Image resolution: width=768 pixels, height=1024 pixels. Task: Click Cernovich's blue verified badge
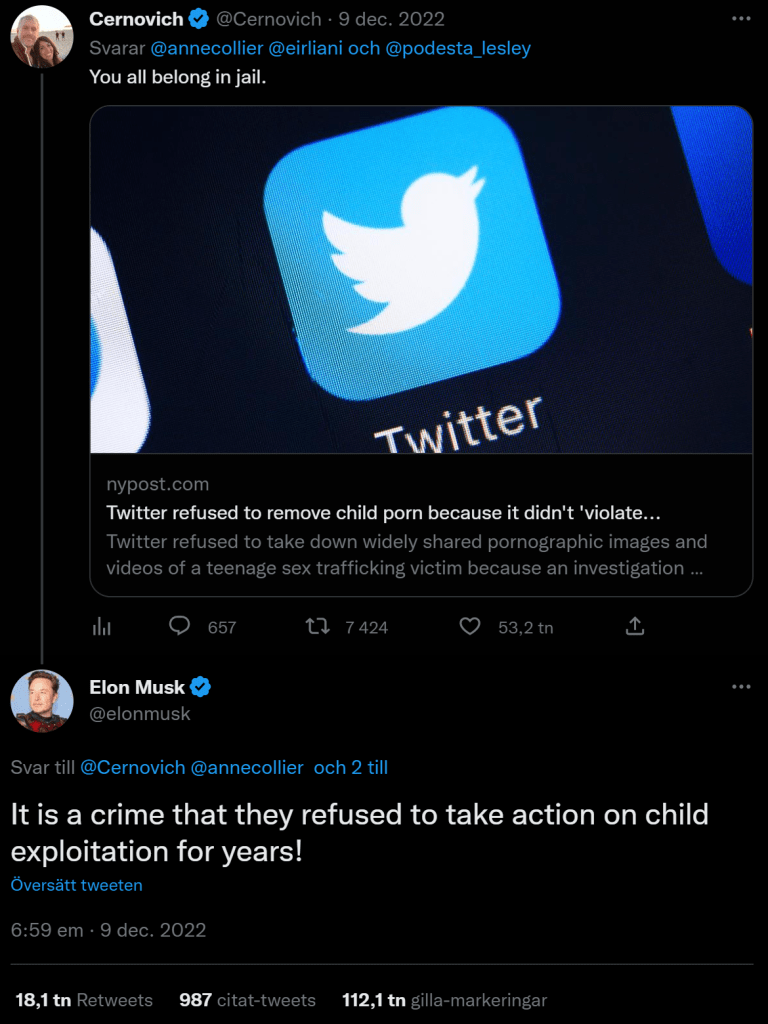(199, 19)
